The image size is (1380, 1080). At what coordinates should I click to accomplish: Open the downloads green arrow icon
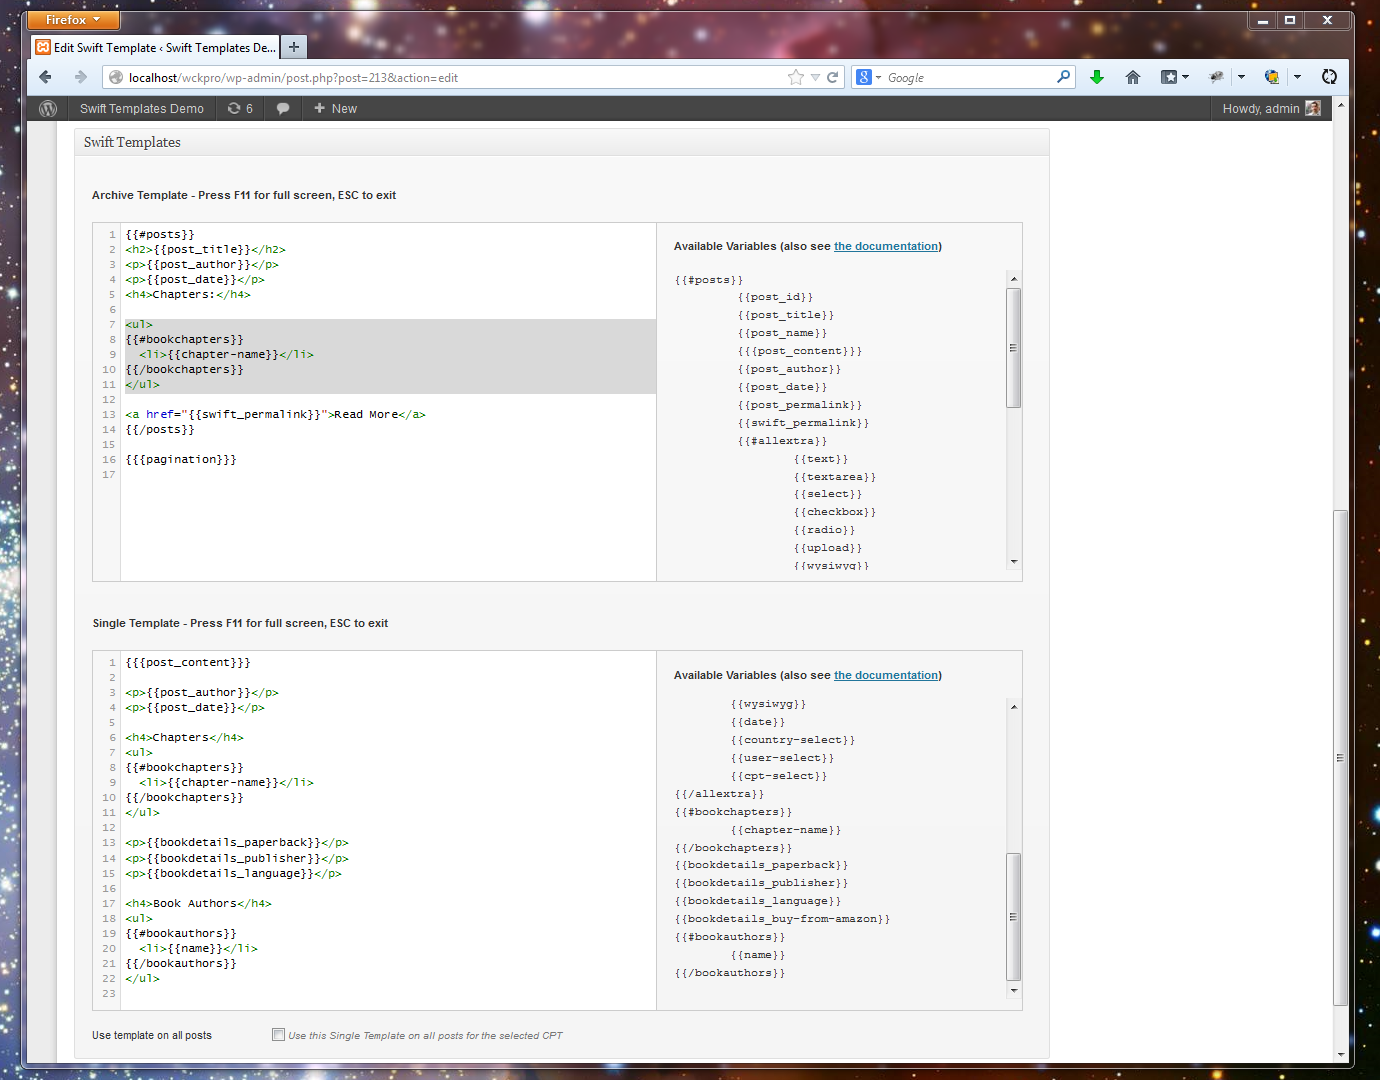pos(1097,77)
